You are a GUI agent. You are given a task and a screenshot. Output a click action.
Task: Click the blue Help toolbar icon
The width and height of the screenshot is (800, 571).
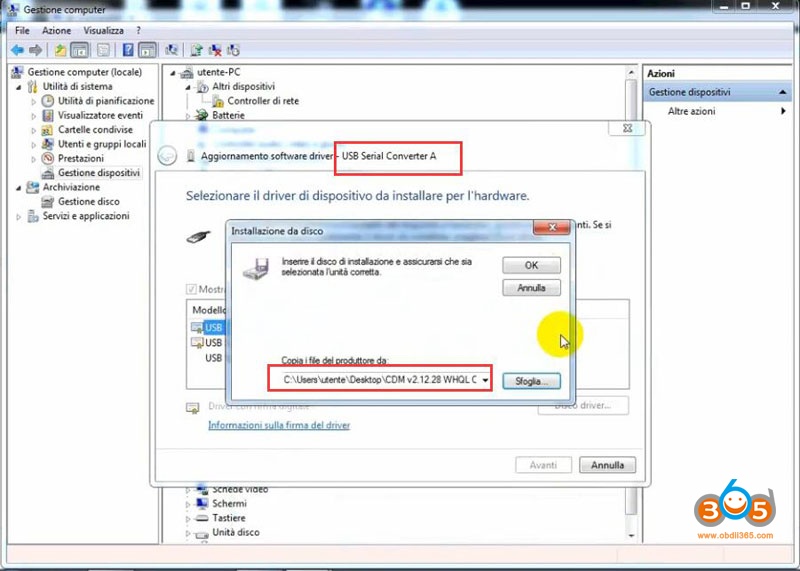128,50
